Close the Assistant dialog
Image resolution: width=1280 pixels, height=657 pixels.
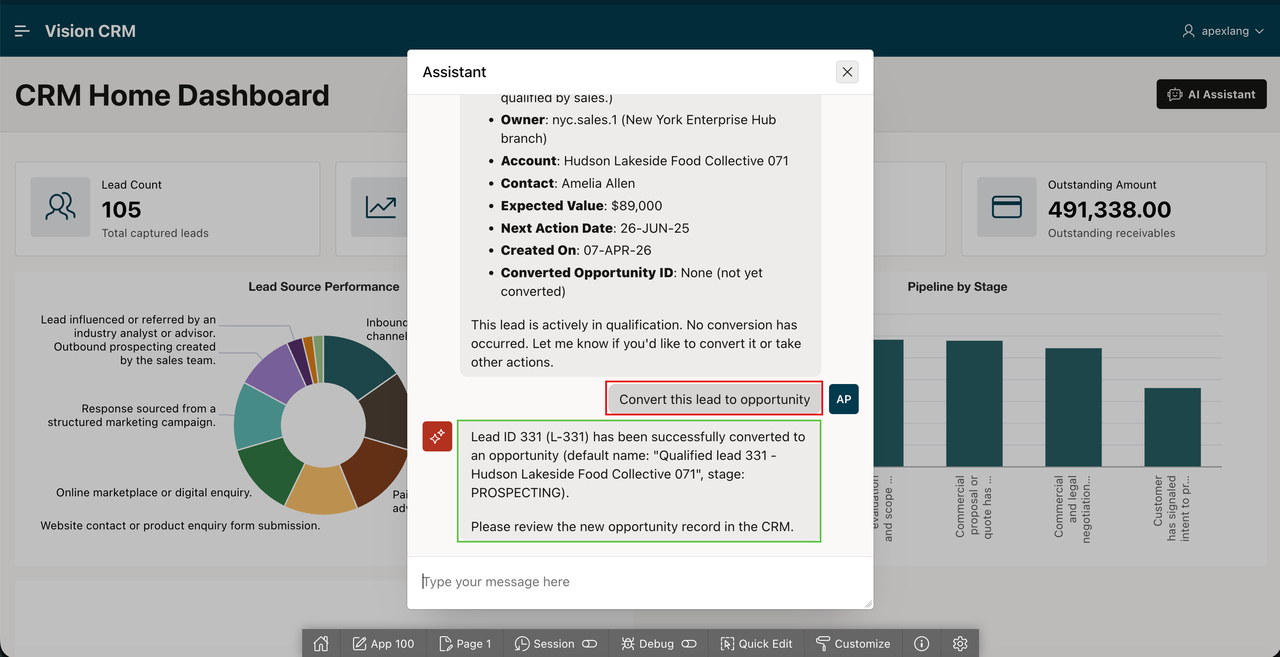847,72
